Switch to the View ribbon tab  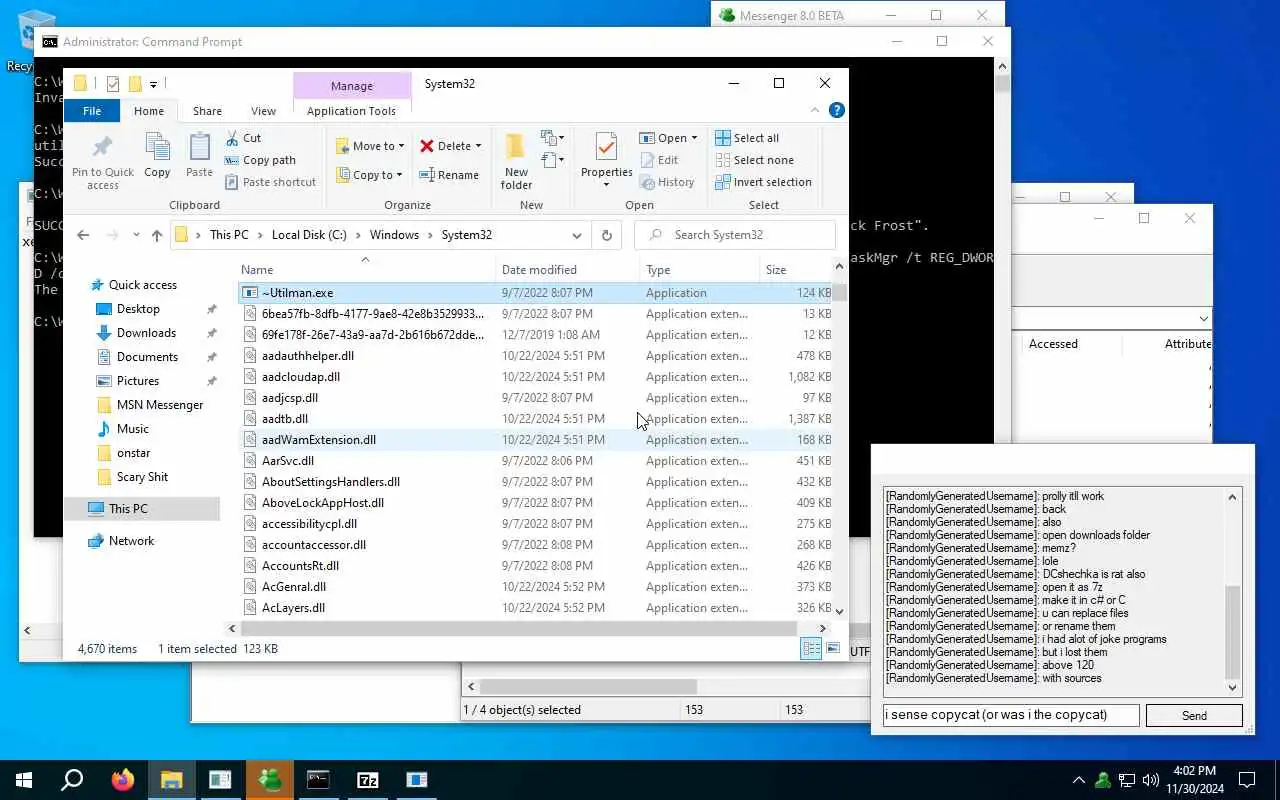[263, 111]
